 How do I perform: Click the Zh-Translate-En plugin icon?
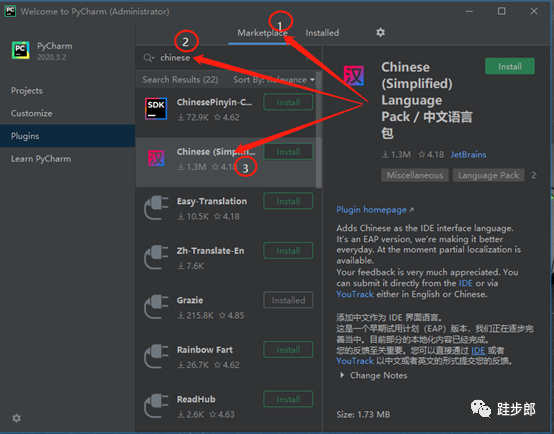point(156,257)
